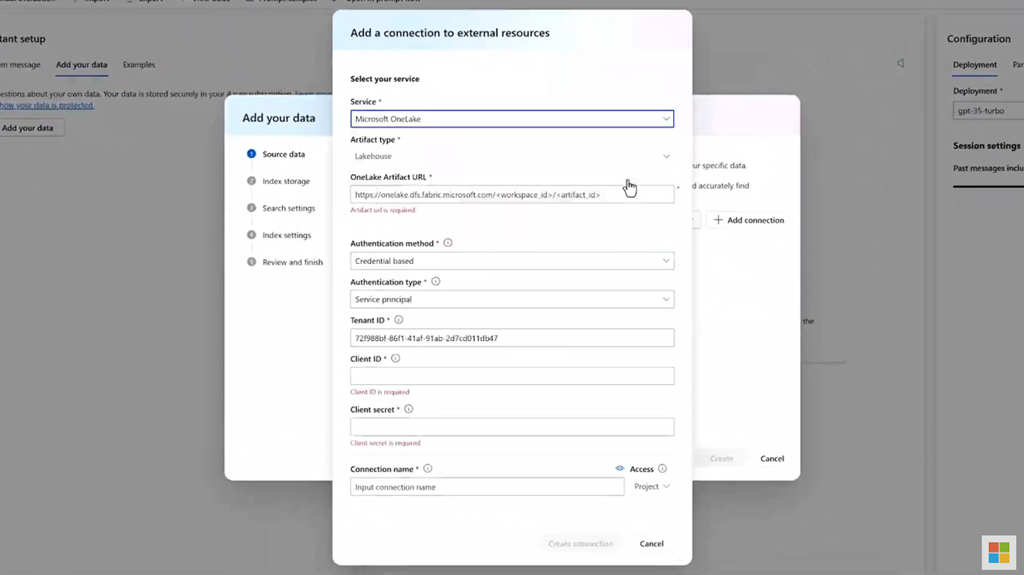The image size is (1024, 575).
Task: Open the Project access dropdown
Action: [x=652, y=487]
